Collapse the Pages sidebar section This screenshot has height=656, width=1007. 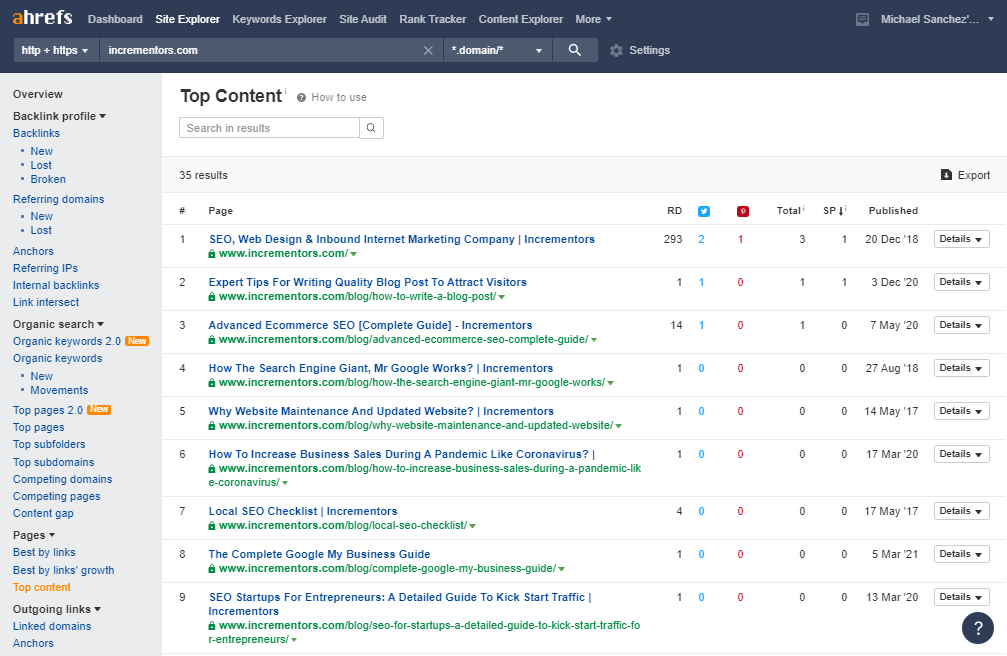click(33, 535)
